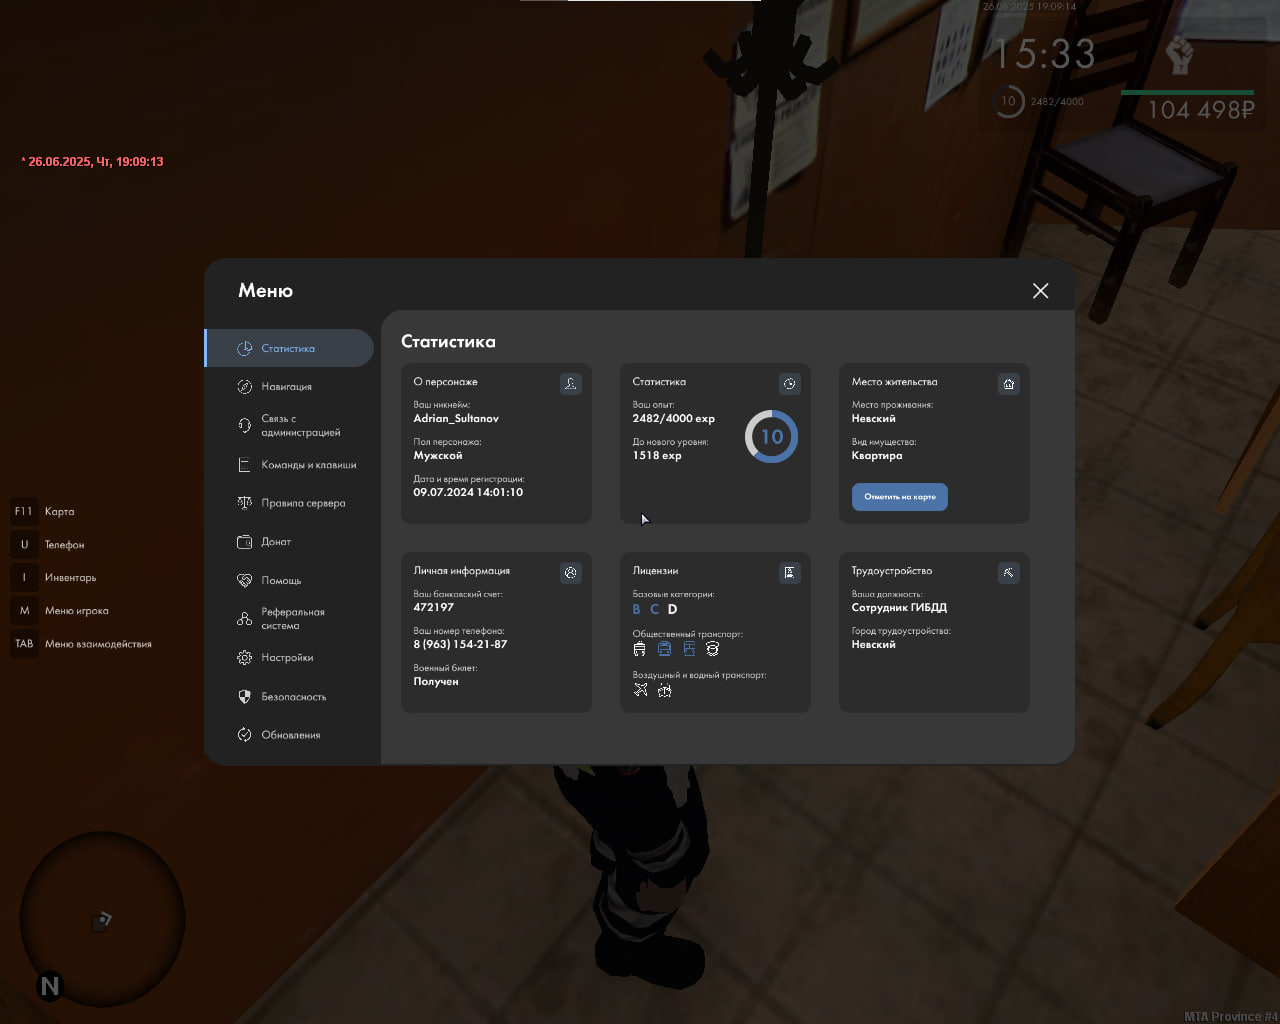The height and width of the screenshot is (1024, 1280).
Task: Click the chart icon on Статистика card
Action: [790, 383]
